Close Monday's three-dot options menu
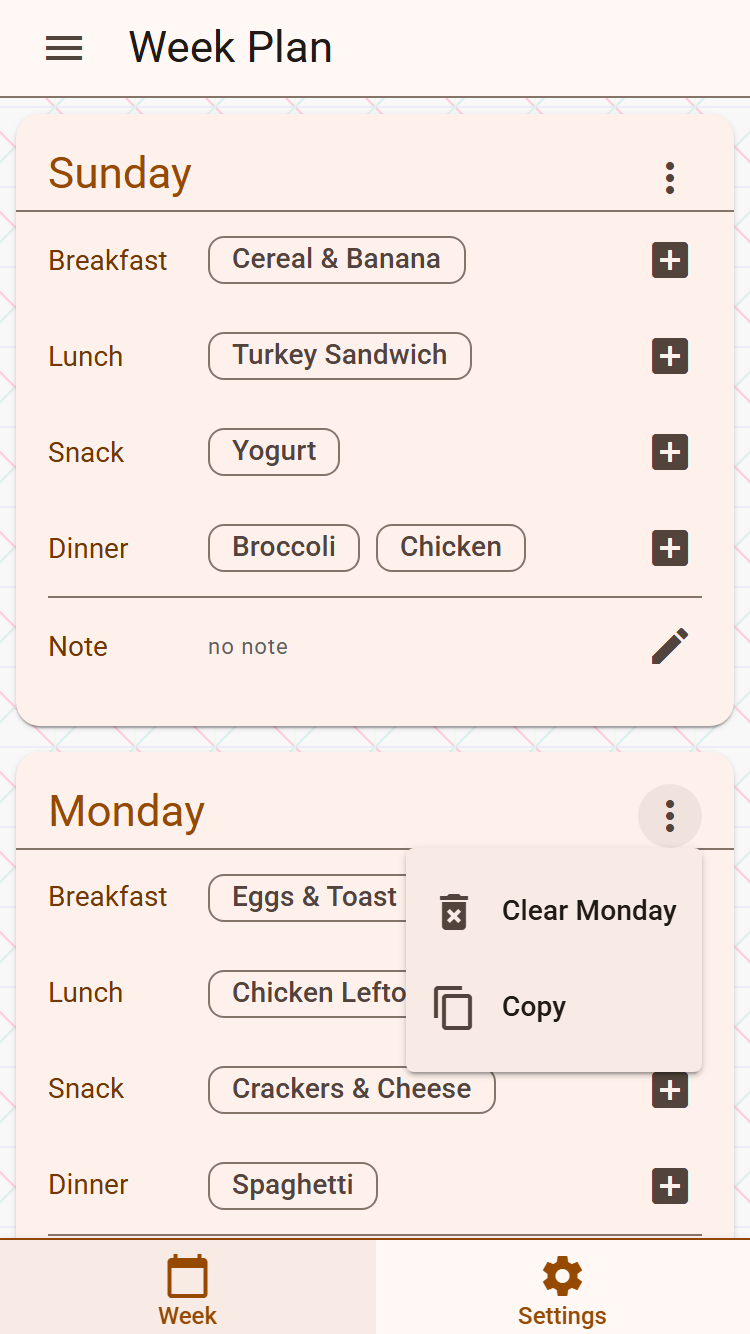 tap(670, 816)
